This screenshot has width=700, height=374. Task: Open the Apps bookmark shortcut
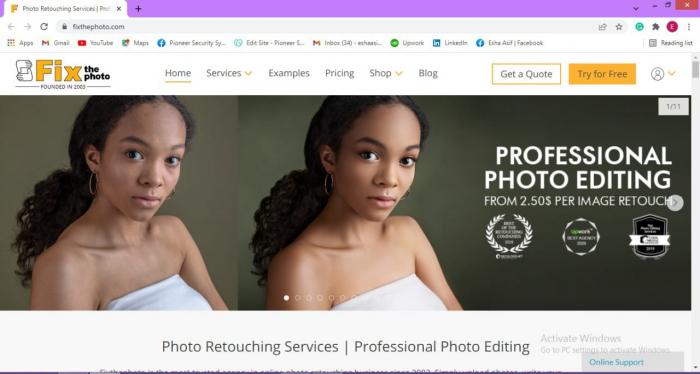(x=21, y=43)
